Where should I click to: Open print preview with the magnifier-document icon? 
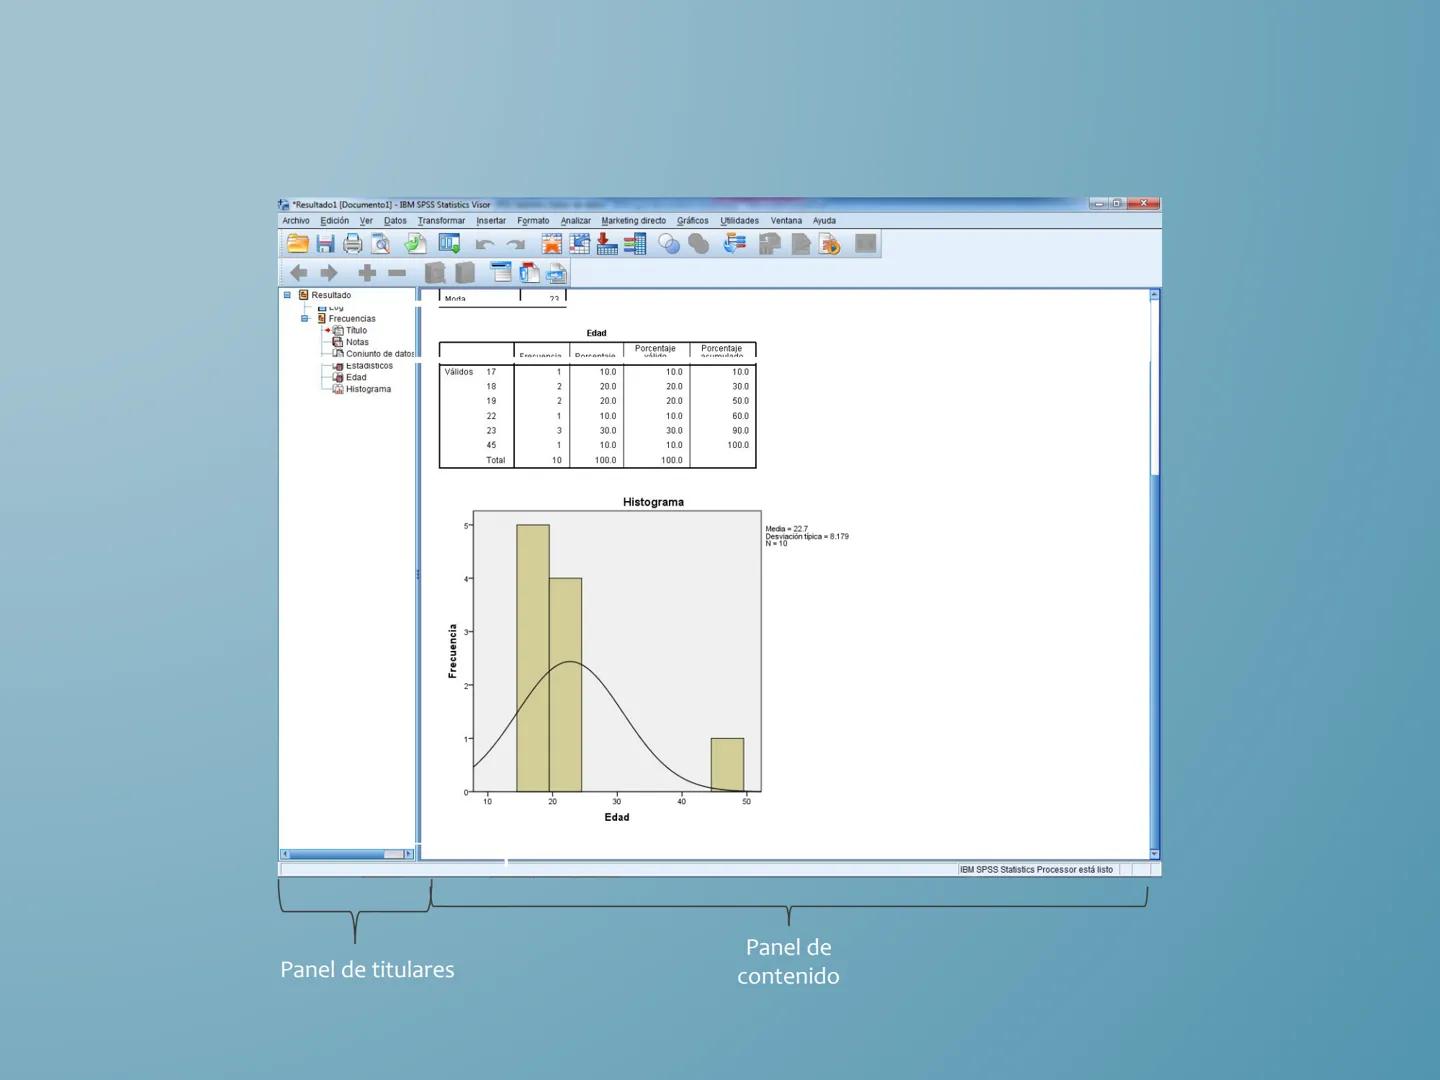(380, 243)
